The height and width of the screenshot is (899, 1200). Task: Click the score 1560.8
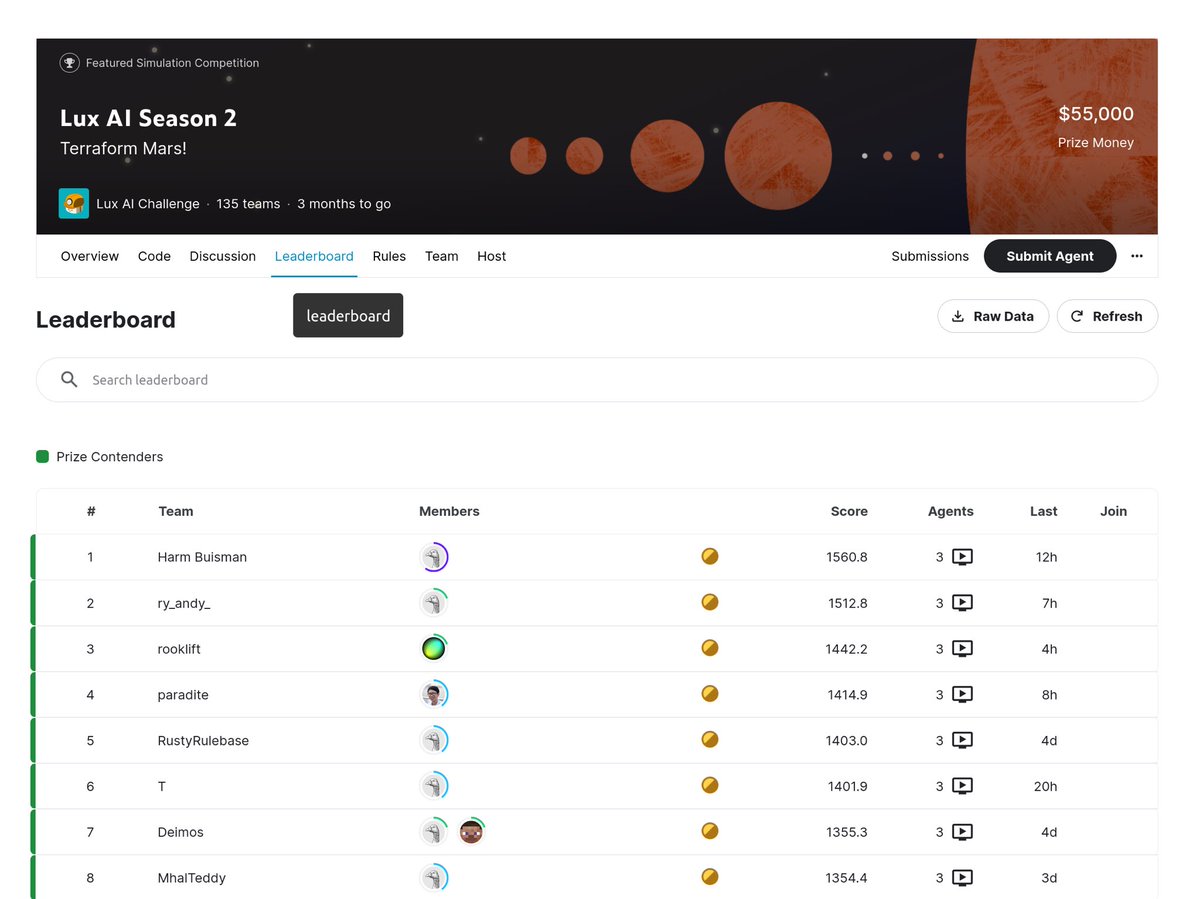[x=847, y=557]
